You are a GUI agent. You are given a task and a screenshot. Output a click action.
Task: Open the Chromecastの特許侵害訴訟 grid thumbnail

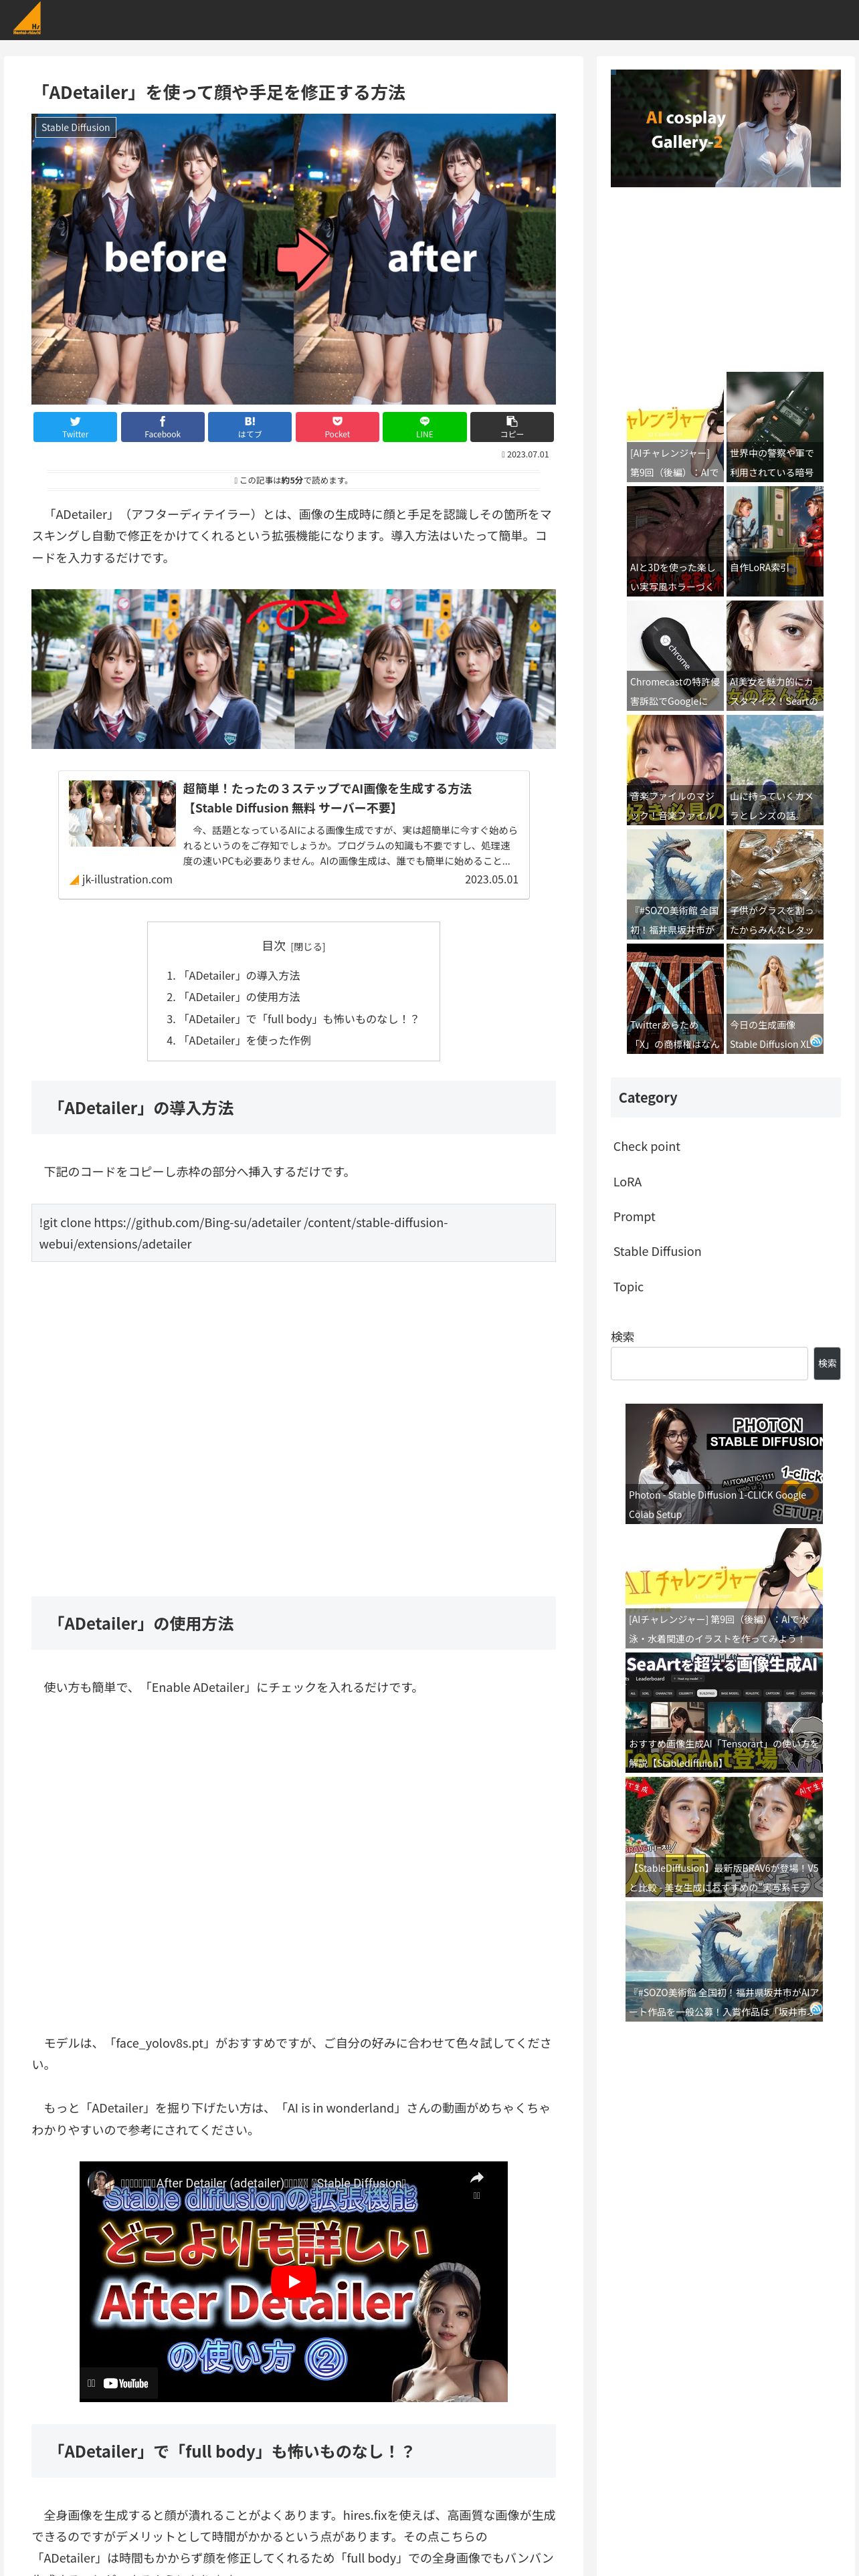pyautogui.click(x=675, y=656)
